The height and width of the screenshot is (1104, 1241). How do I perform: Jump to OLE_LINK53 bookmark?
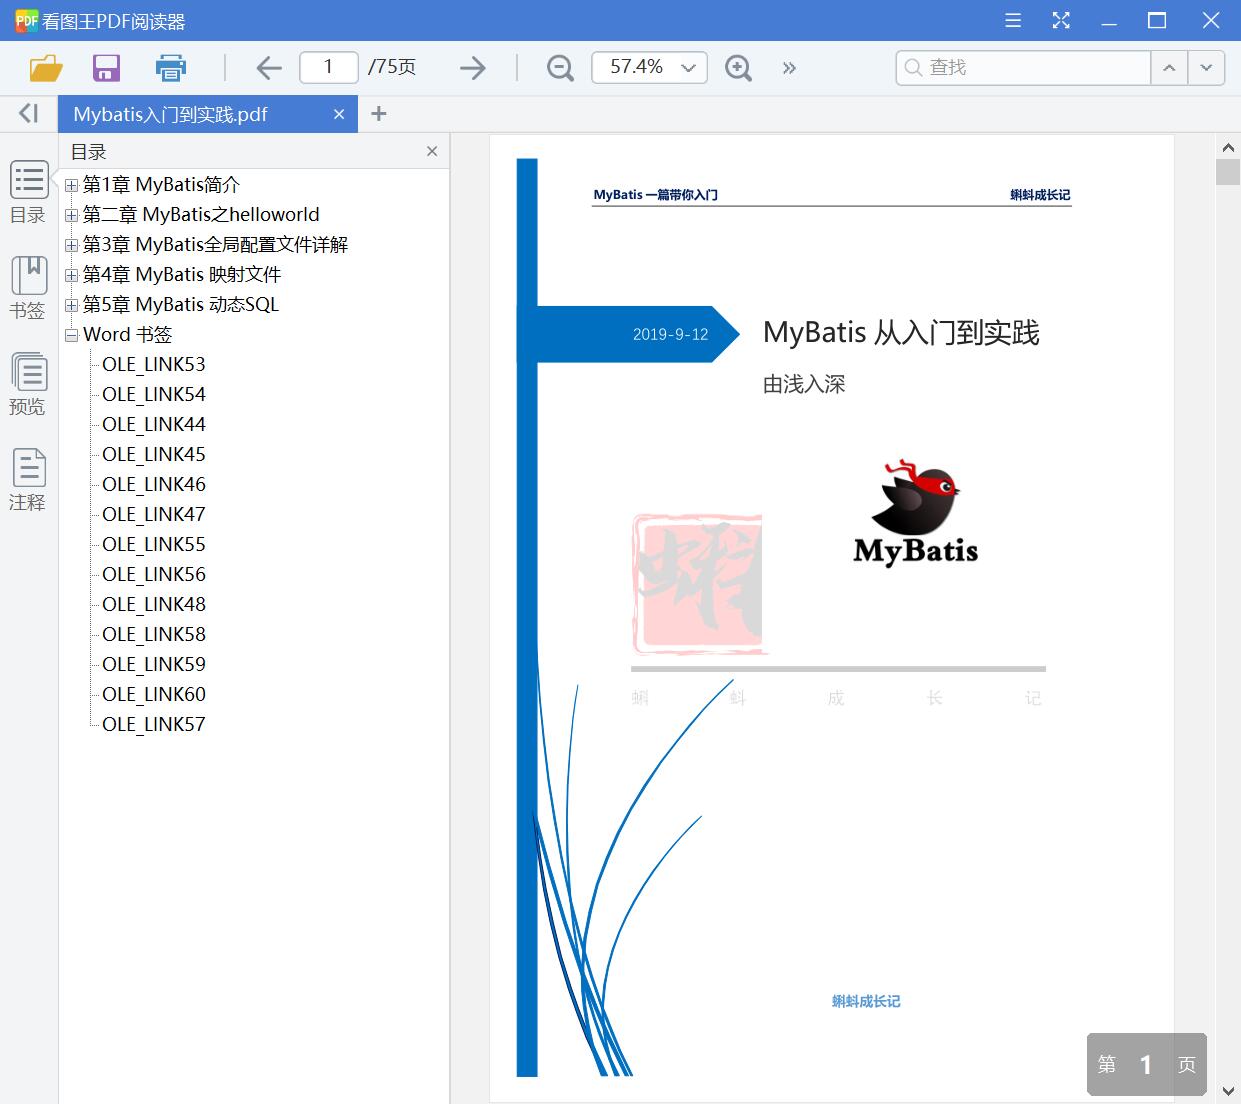pyautogui.click(x=154, y=365)
